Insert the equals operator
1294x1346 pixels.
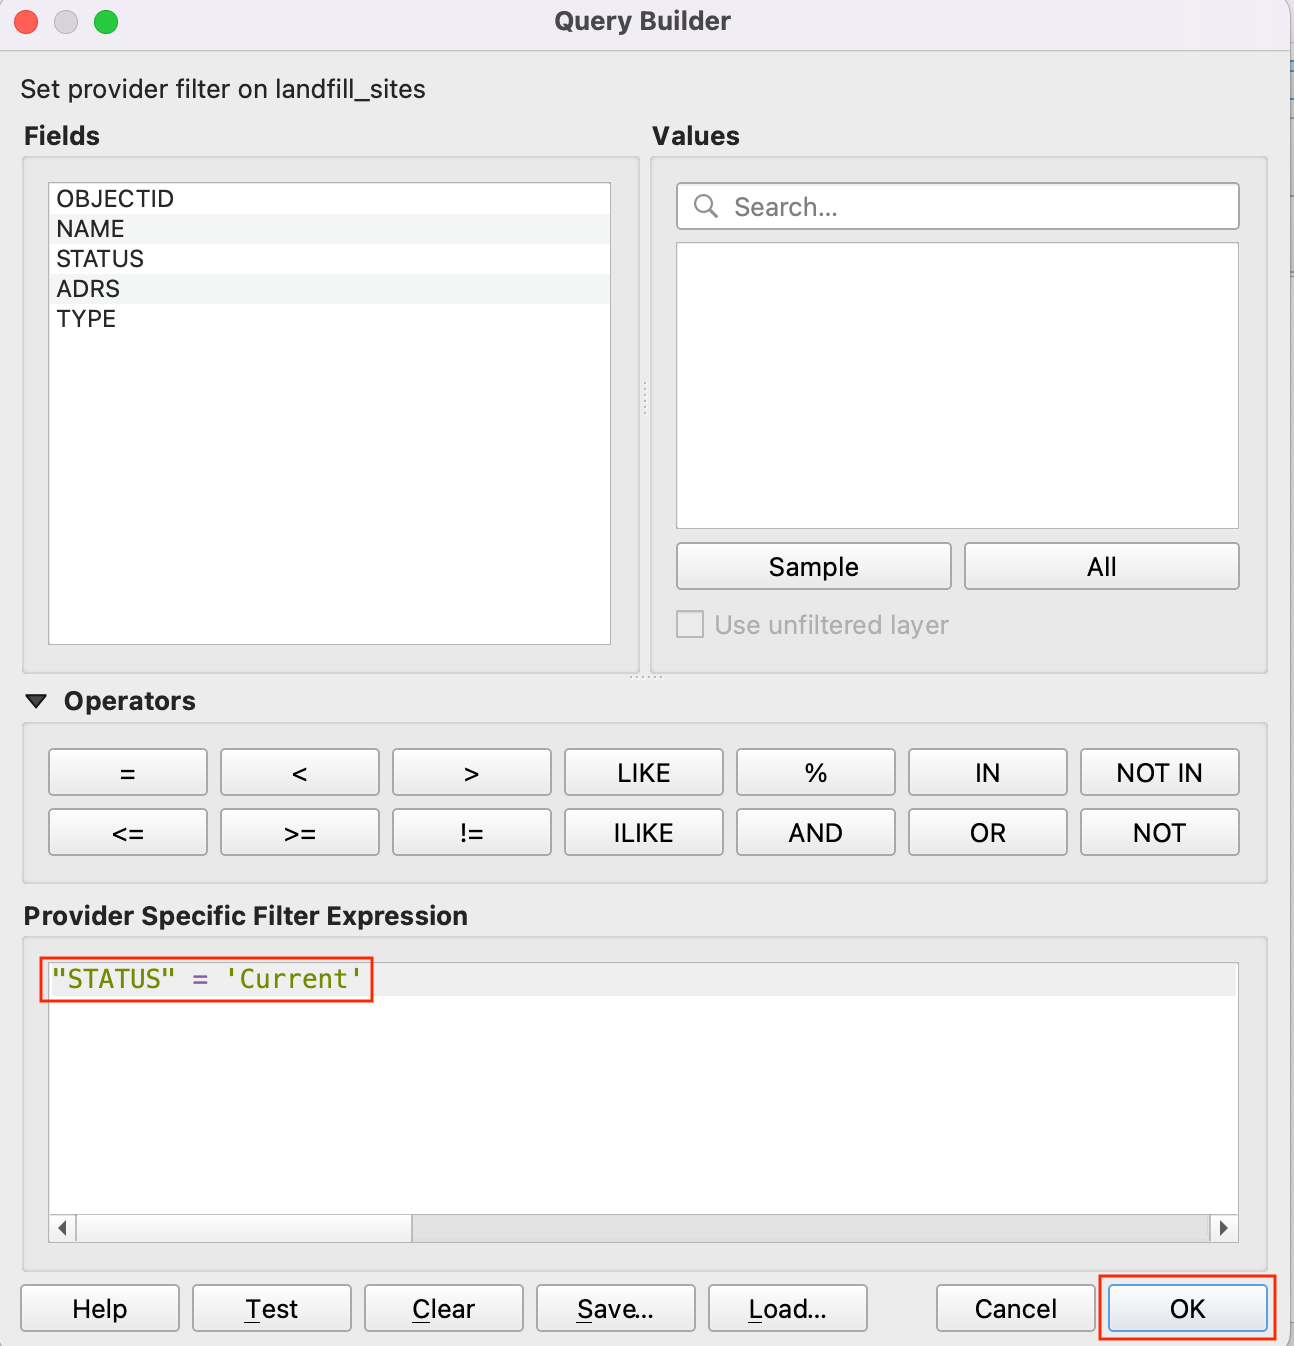128,772
